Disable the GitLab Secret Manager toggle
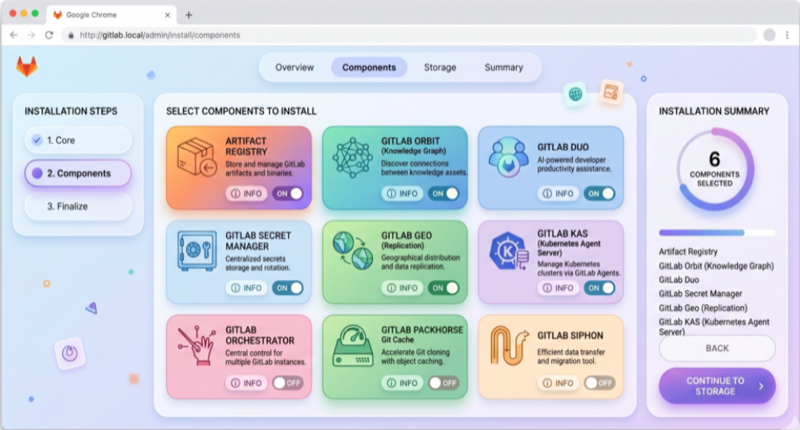 tap(288, 288)
